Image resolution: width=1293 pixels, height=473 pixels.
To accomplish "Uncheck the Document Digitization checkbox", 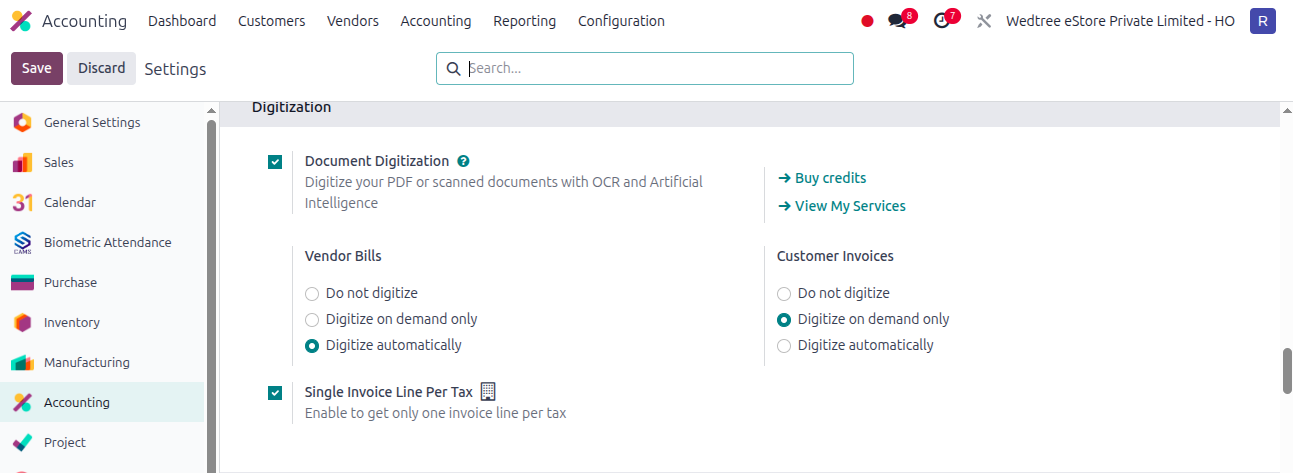I will (x=275, y=162).
